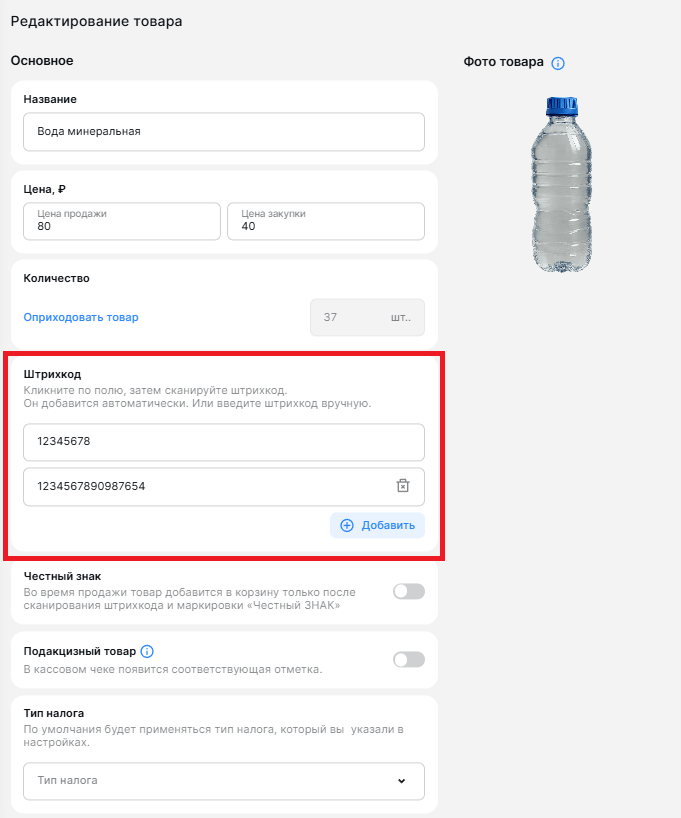
Task: Click the Название field with Вода минеральная
Action: tap(224, 131)
